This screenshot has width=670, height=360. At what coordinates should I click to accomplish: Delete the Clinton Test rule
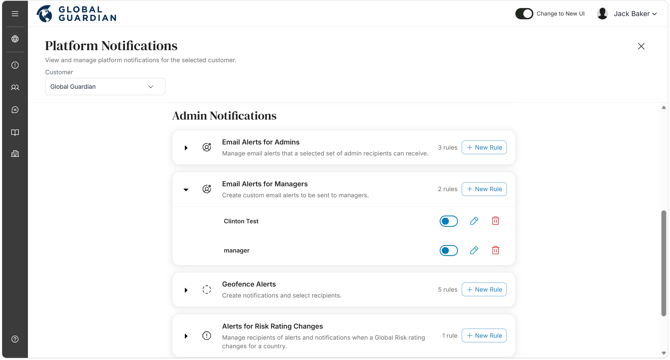(495, 221)
